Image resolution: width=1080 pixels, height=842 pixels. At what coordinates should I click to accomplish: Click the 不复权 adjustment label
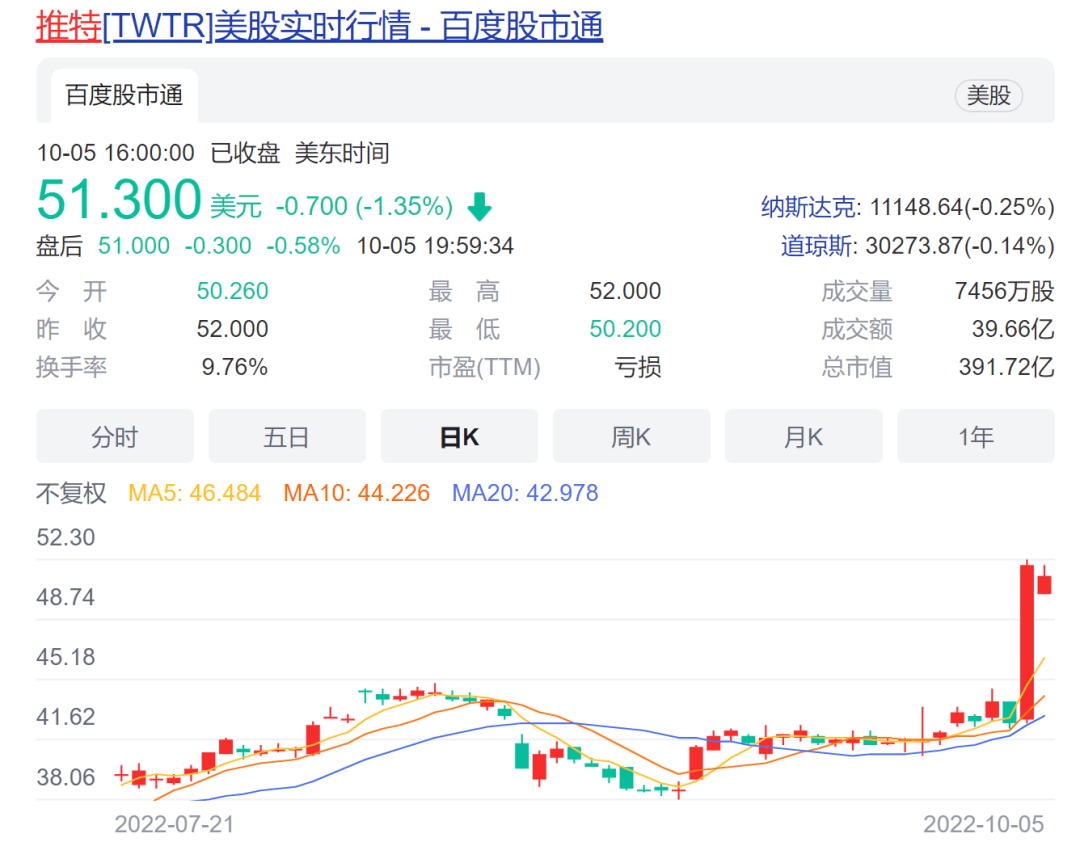[x=71, y=493]
